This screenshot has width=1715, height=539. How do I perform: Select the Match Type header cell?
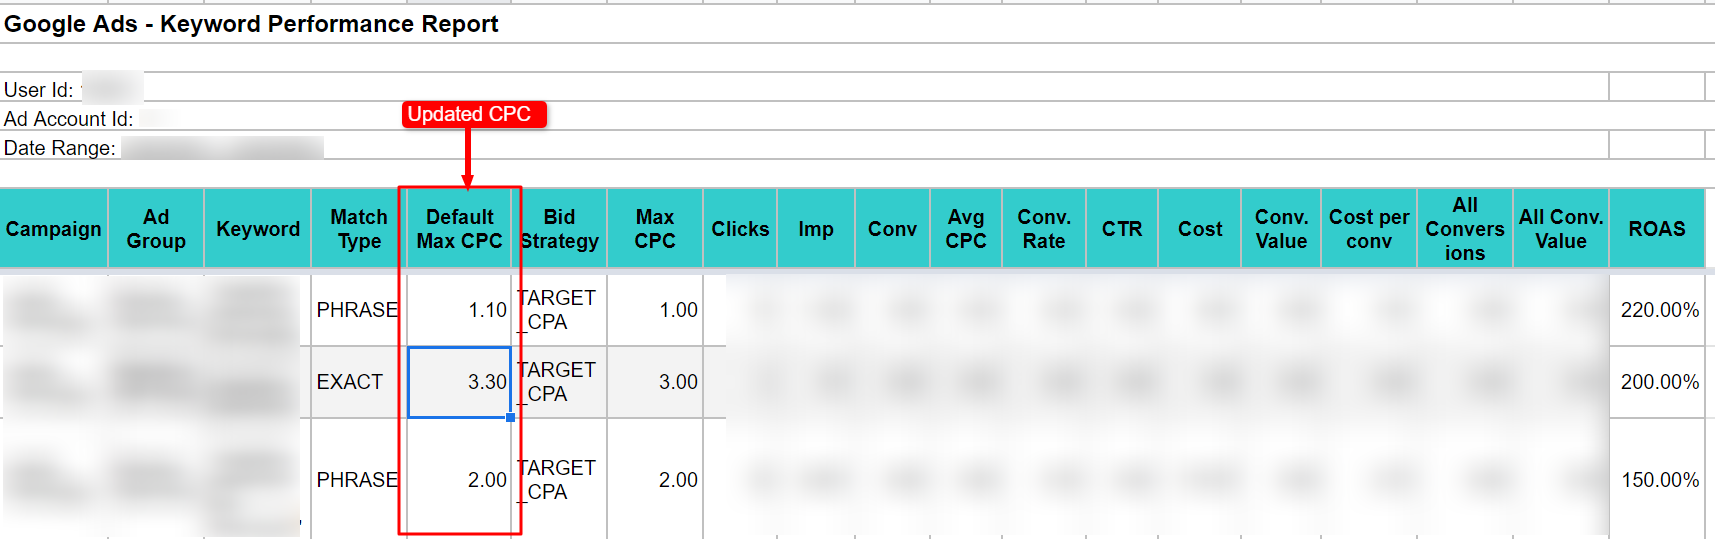(x=359, y=229)
